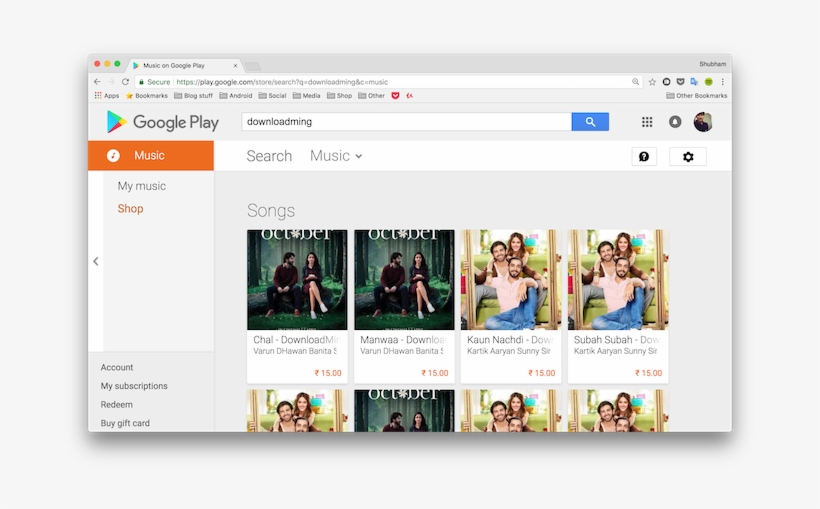
Task: Expand the Music category dropdown
Action: (x=336, y=156)
